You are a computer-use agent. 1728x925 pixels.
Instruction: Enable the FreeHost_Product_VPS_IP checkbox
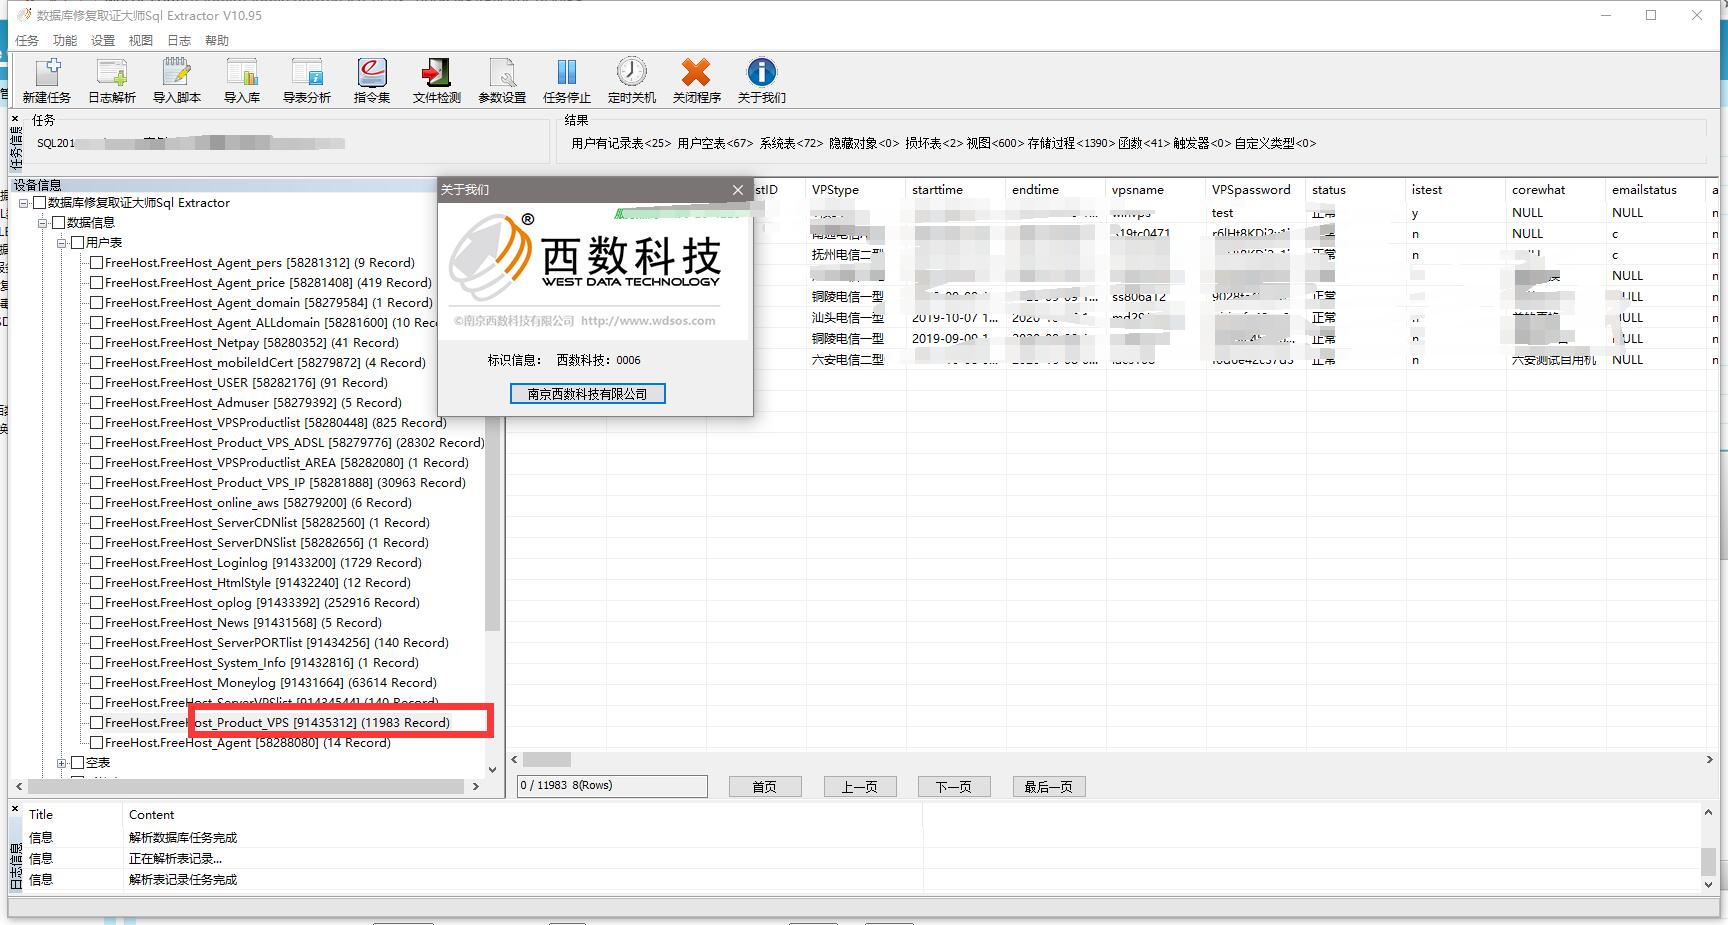[x=97, y=482]
